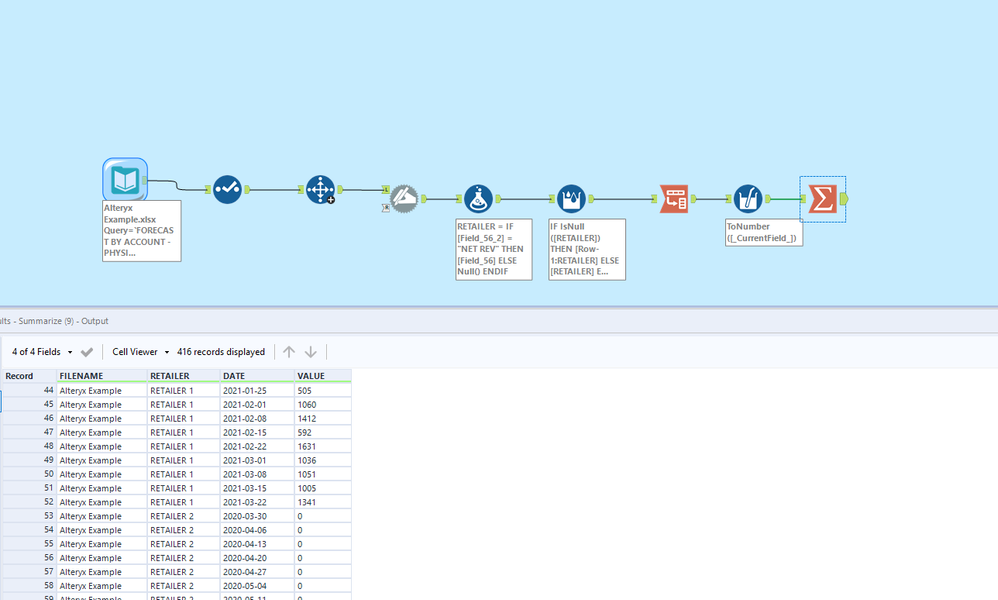998x600 pixels.
Task: Select the Summarize sigma tool
Action: (821, 199)
